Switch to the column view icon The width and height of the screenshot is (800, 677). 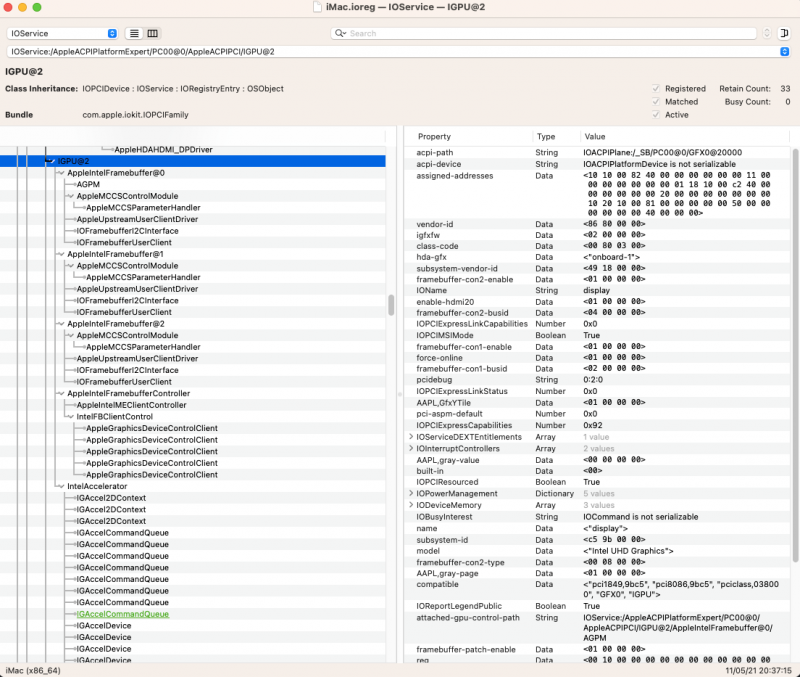coord(151,33)
